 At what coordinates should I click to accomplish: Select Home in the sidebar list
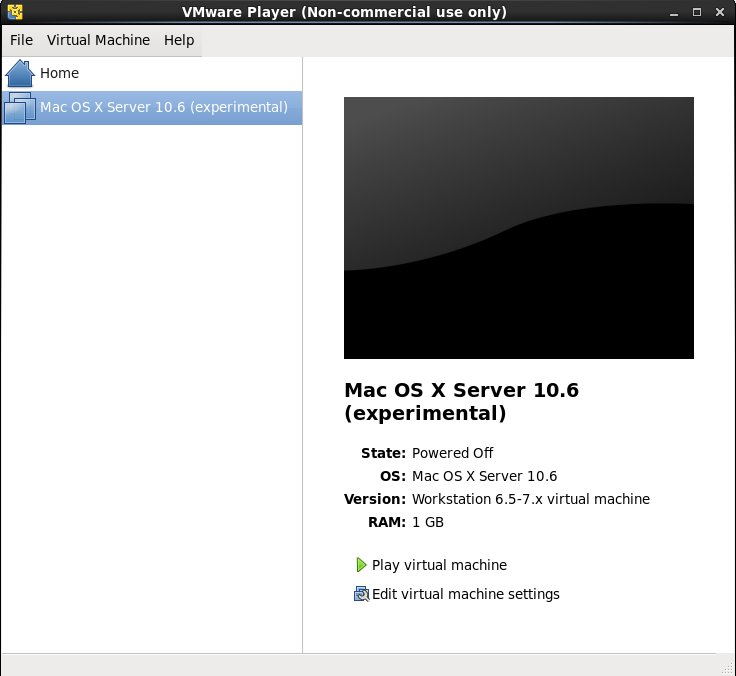tap(152, 74)
